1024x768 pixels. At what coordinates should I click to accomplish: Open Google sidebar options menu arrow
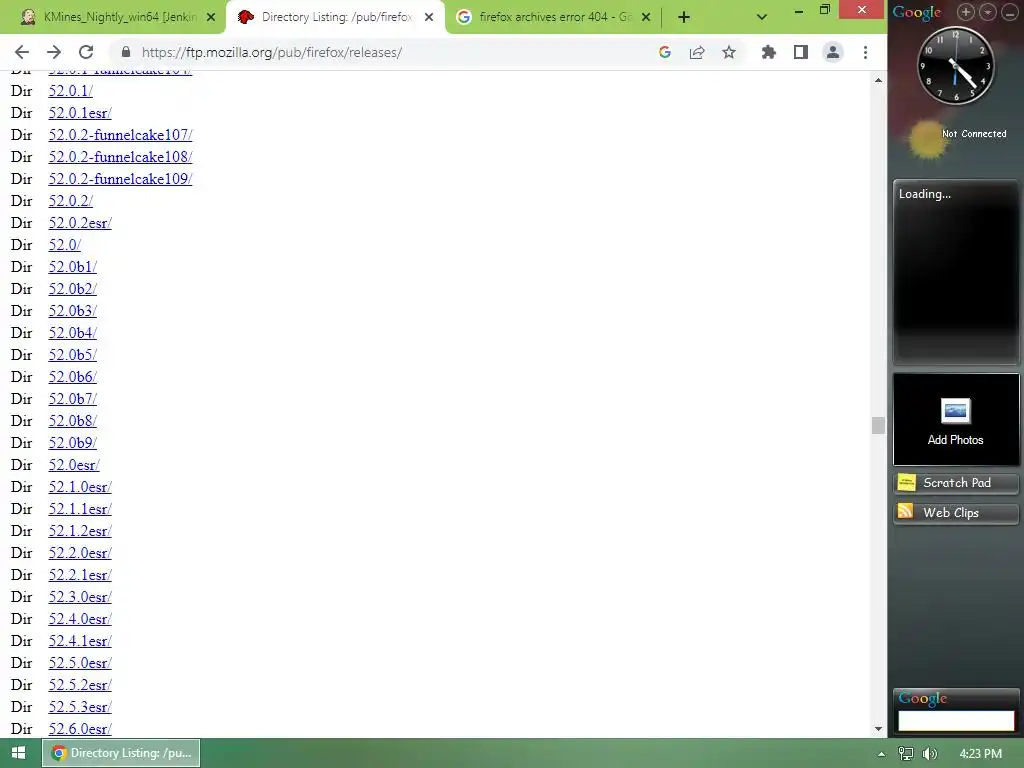(987, 11)
